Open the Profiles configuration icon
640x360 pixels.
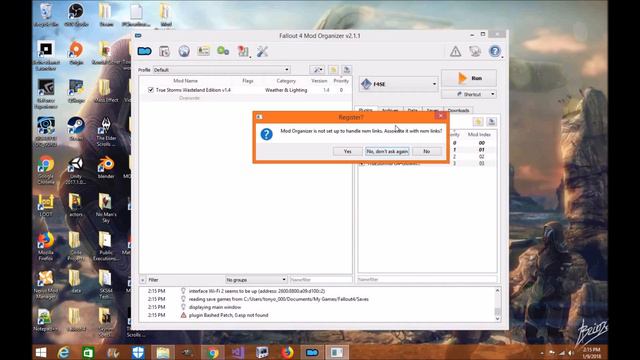pyautogui.click(x=203, y=51)
